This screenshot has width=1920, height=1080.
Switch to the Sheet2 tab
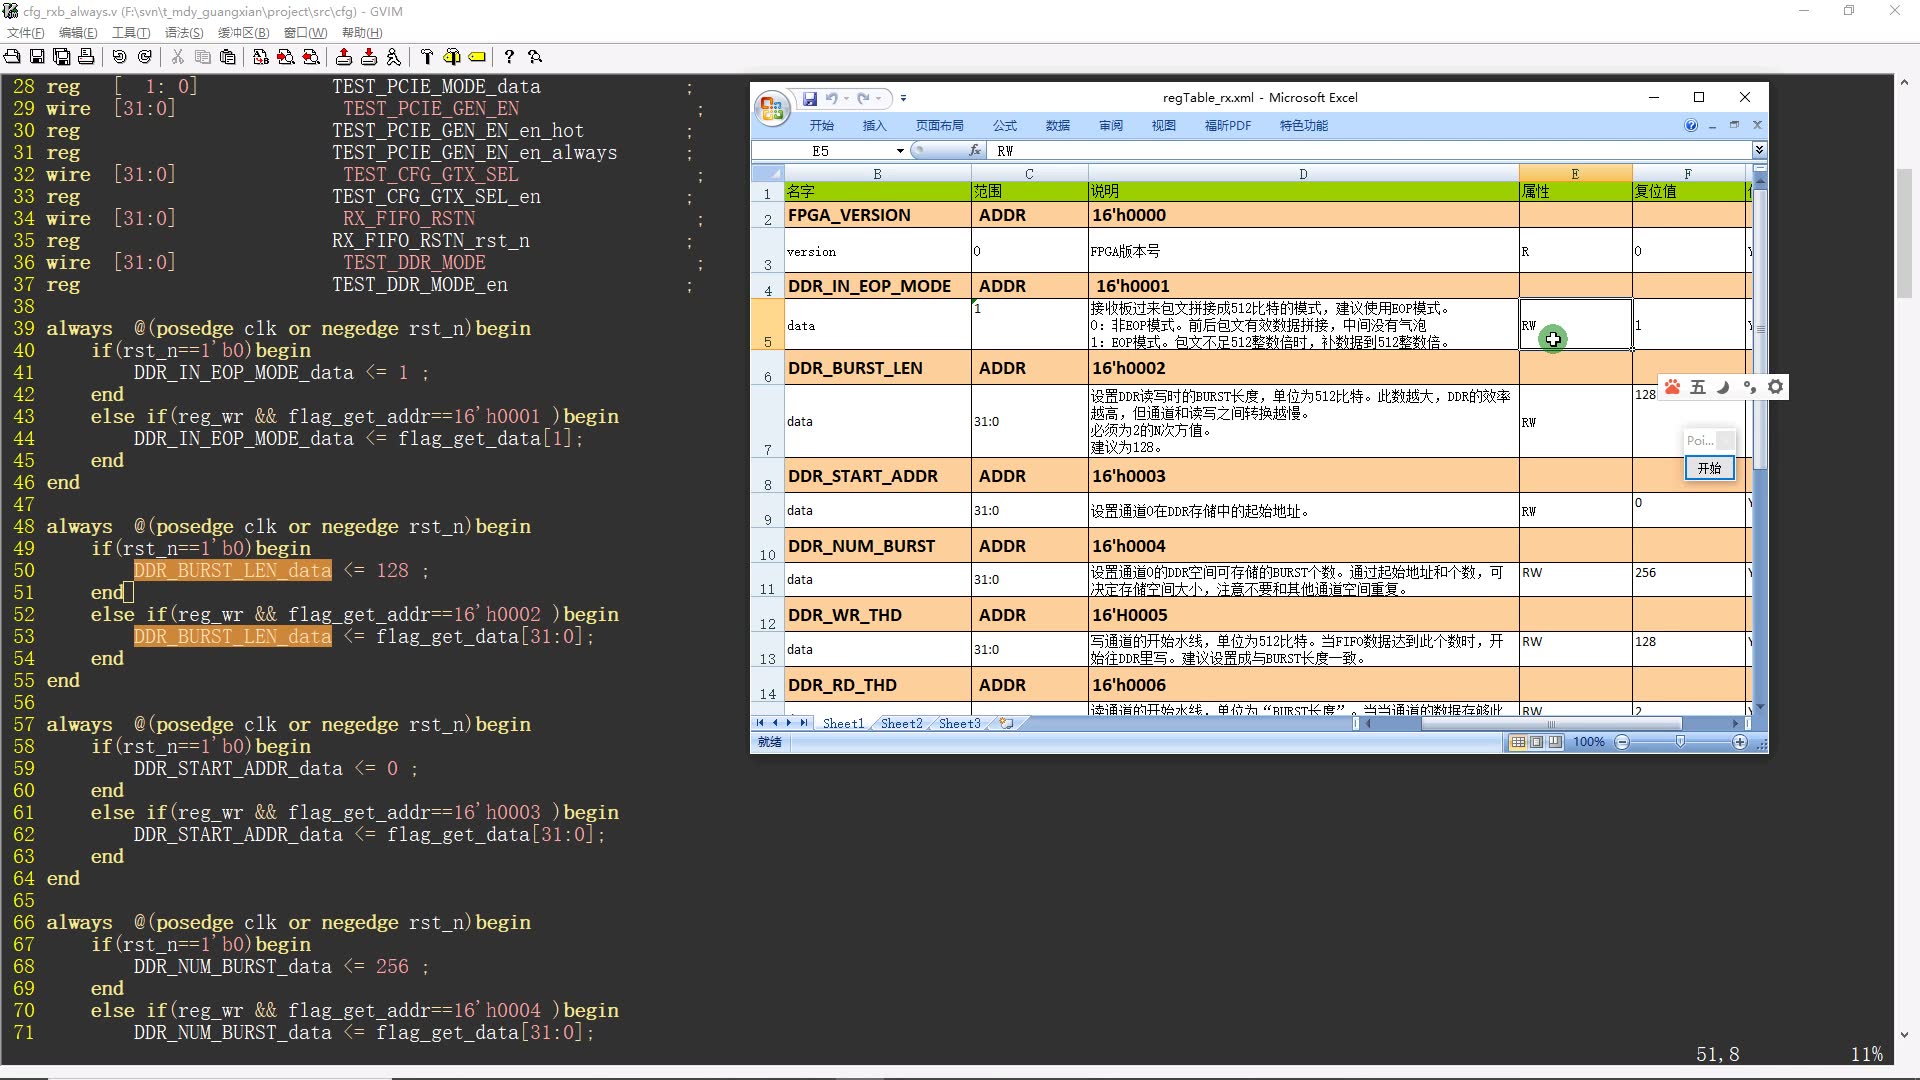(901, 723)
